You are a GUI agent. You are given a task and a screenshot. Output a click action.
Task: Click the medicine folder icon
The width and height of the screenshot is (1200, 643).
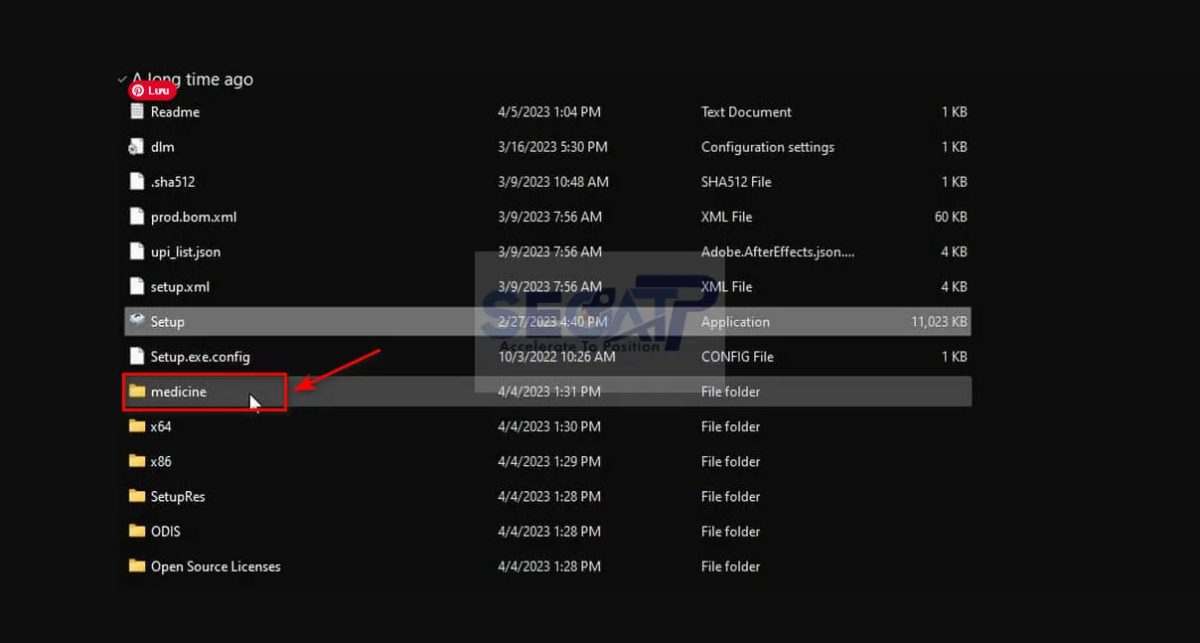pyautogui.click(x=137, y=391)
